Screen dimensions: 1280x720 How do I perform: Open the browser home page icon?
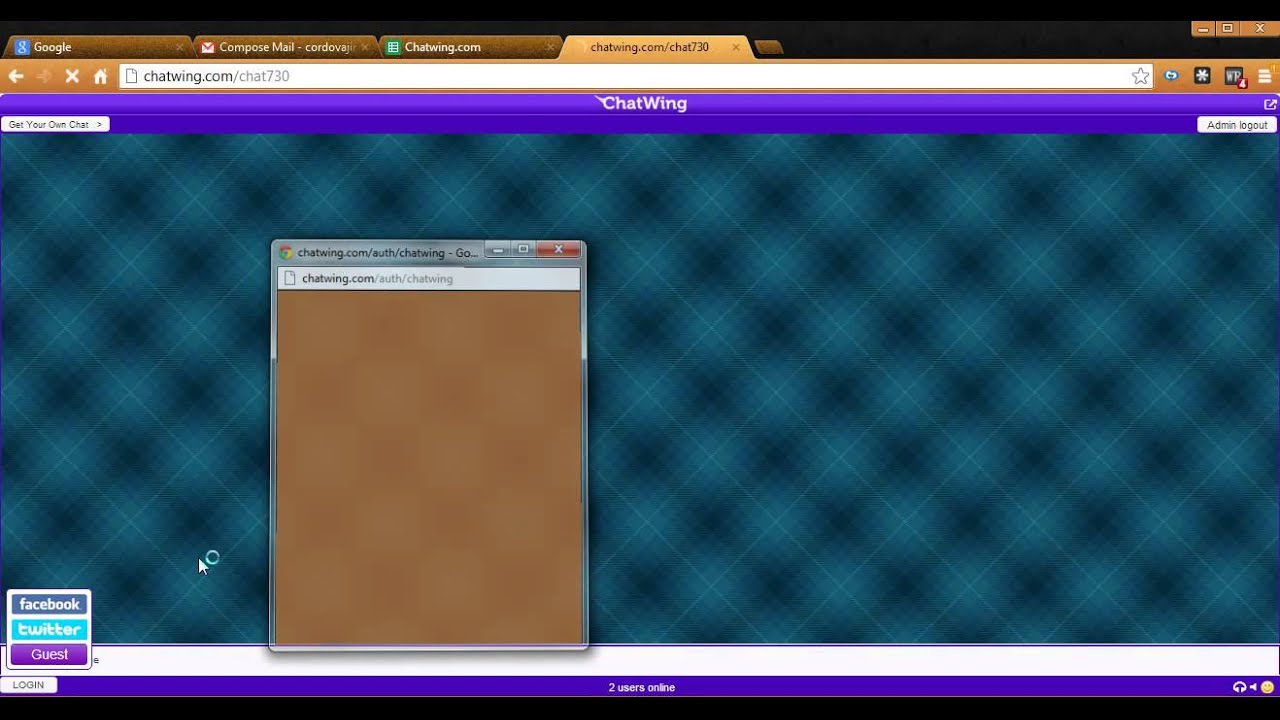point(100,76)
